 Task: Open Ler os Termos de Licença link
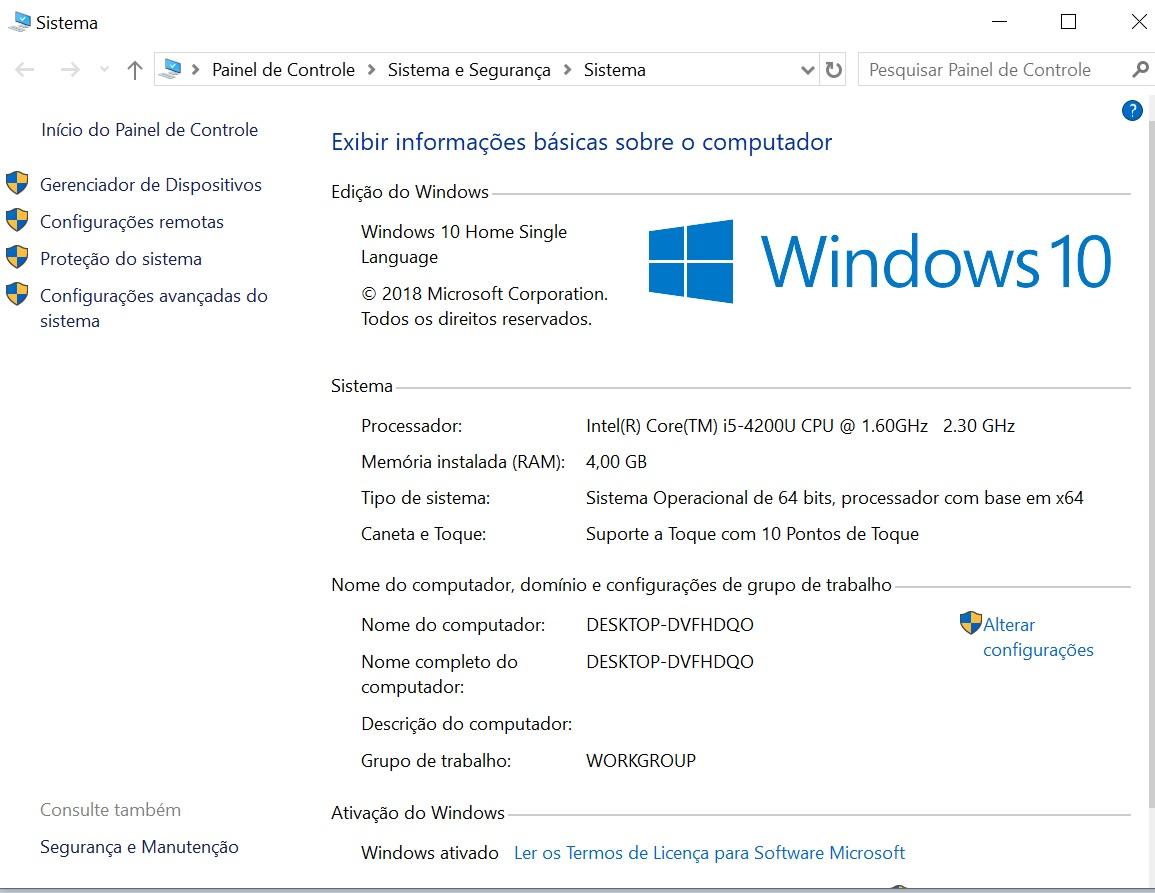pos(709,852)
